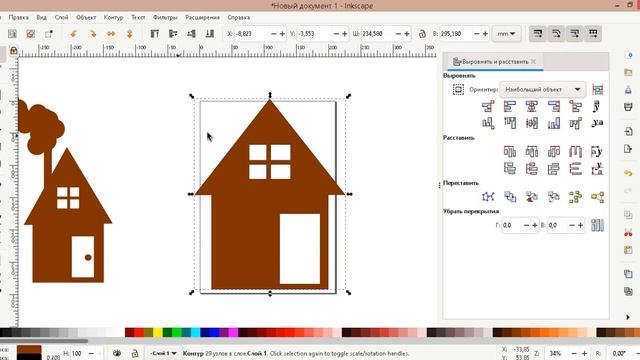This screenshot has height=360, width=640.
Task: Click the Remove overlaps button
Action: 597,225
